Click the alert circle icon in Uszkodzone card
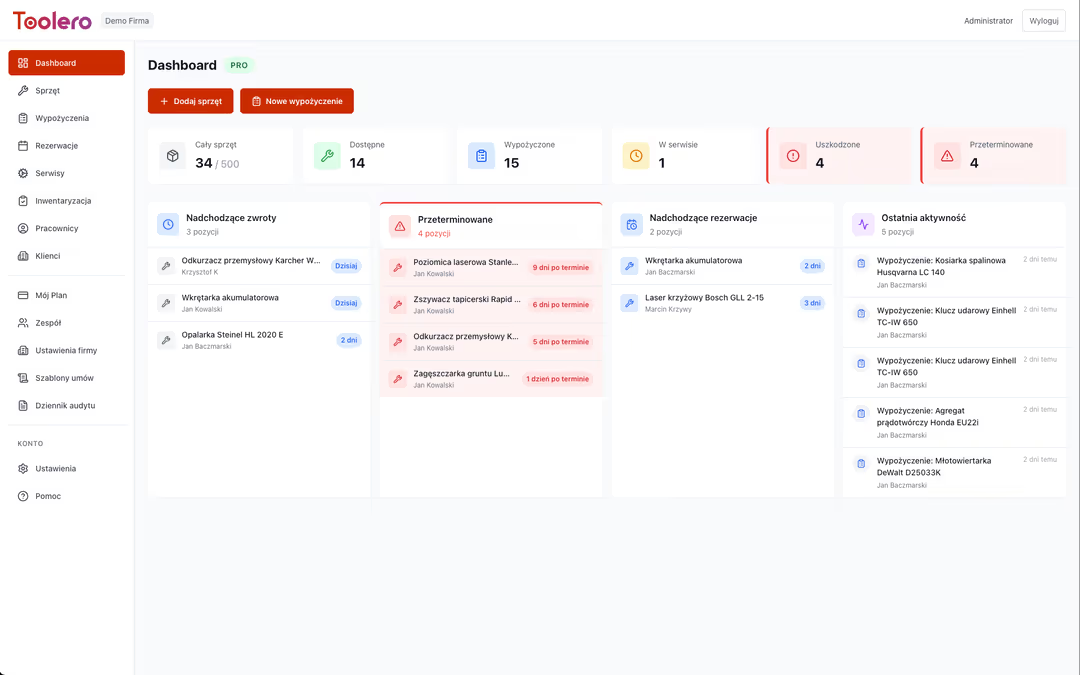1080x675 pixels. click(x=793, y=156)
